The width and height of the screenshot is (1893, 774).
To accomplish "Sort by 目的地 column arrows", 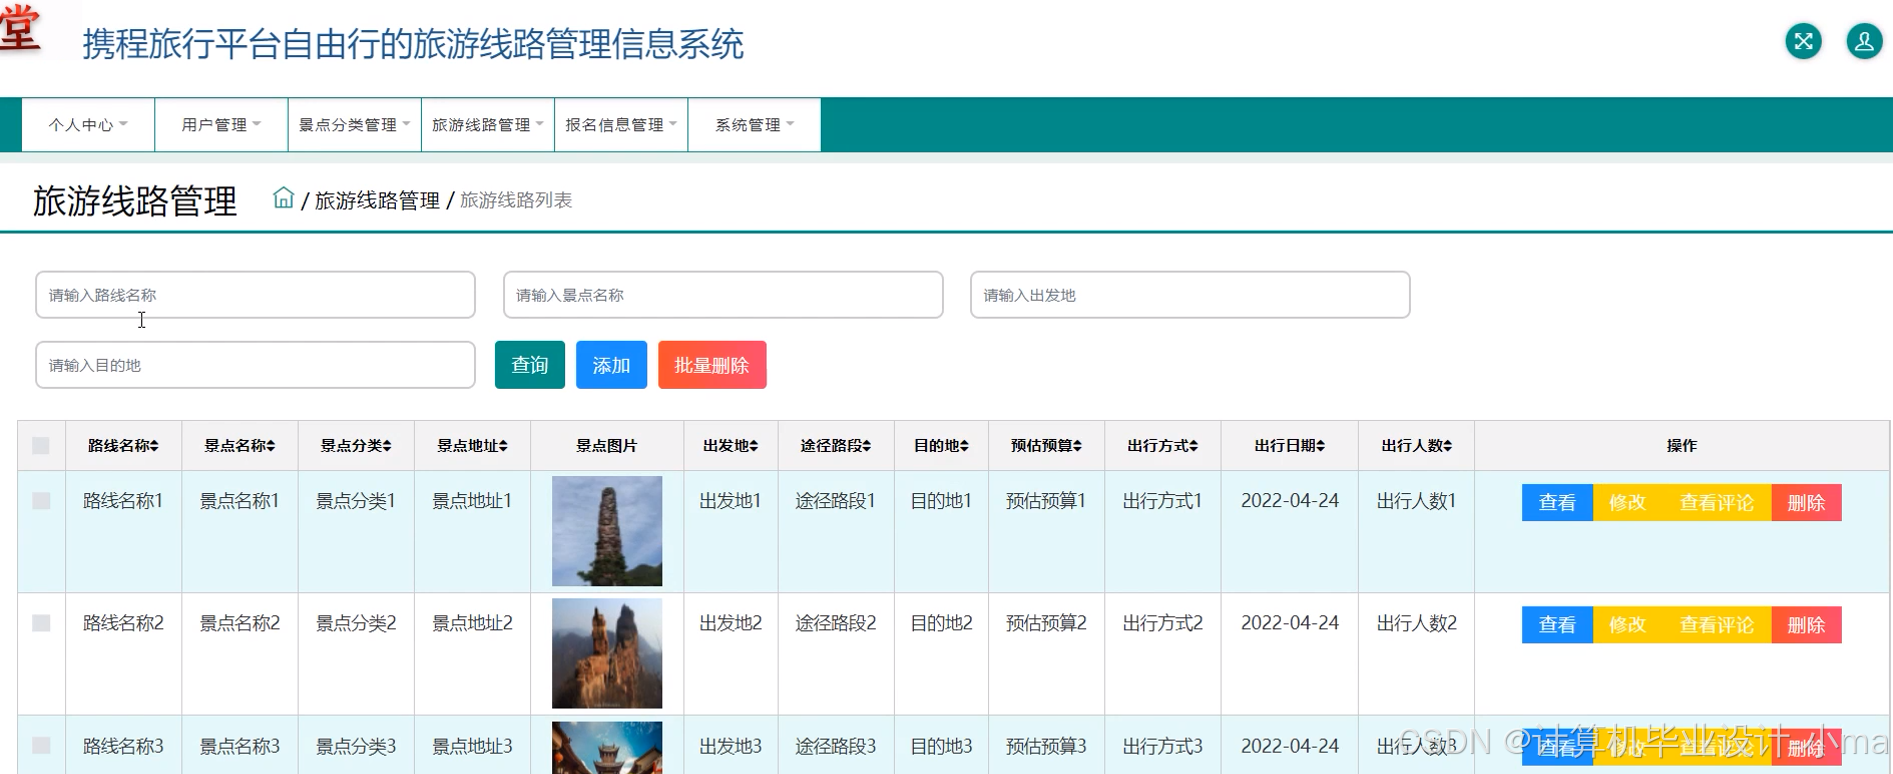I will point(964,446).
